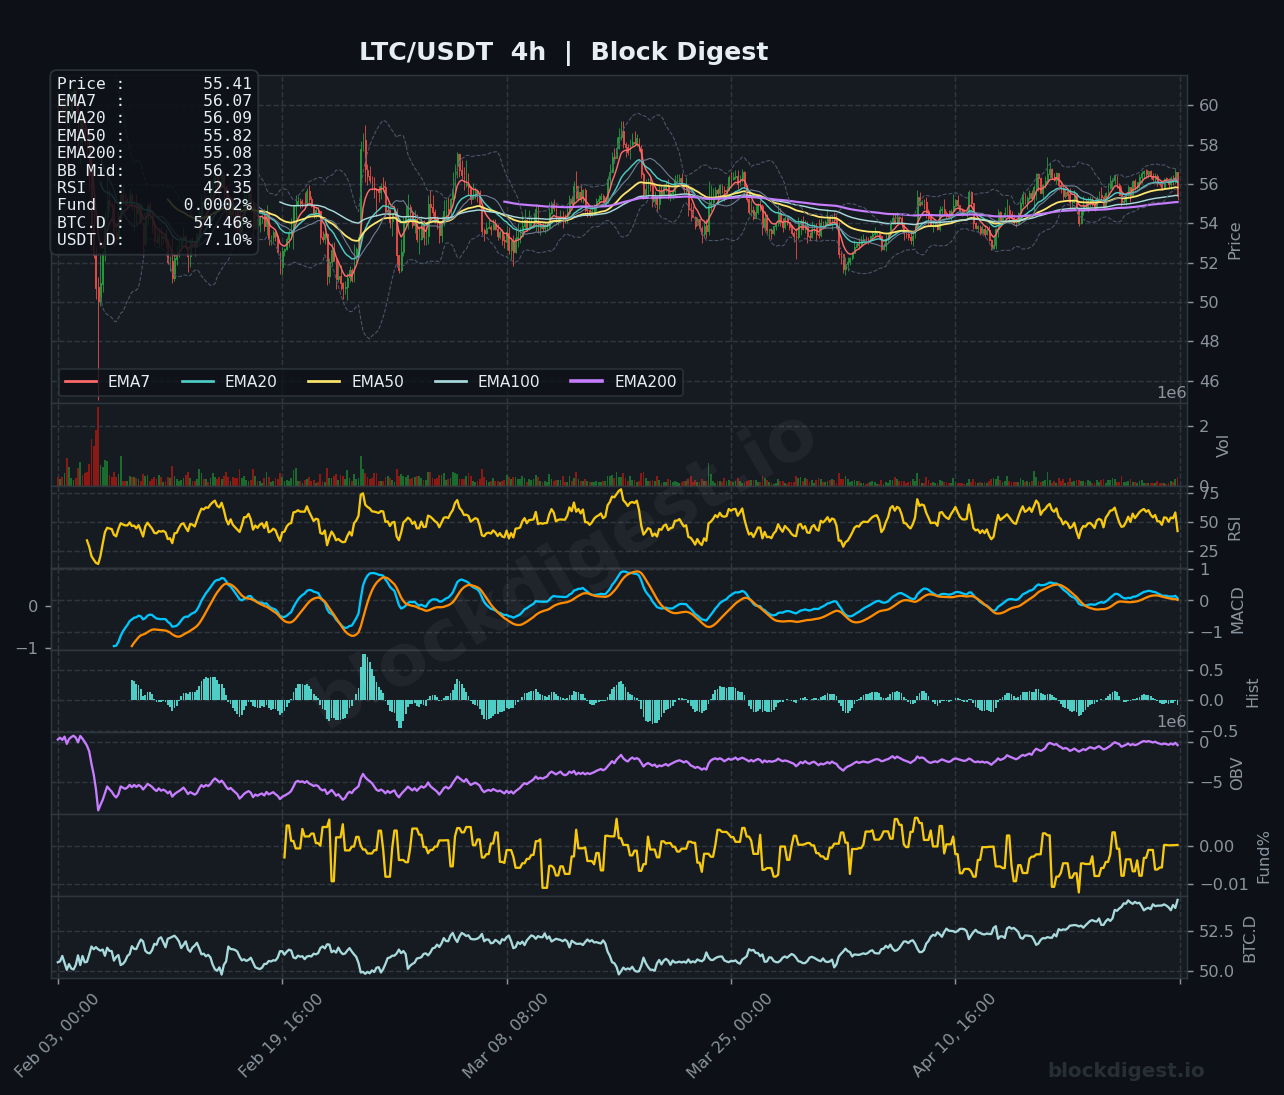Click the EMA50 value 55.82 row
Screen dimensions: 1284x1095
coord(154,136)
